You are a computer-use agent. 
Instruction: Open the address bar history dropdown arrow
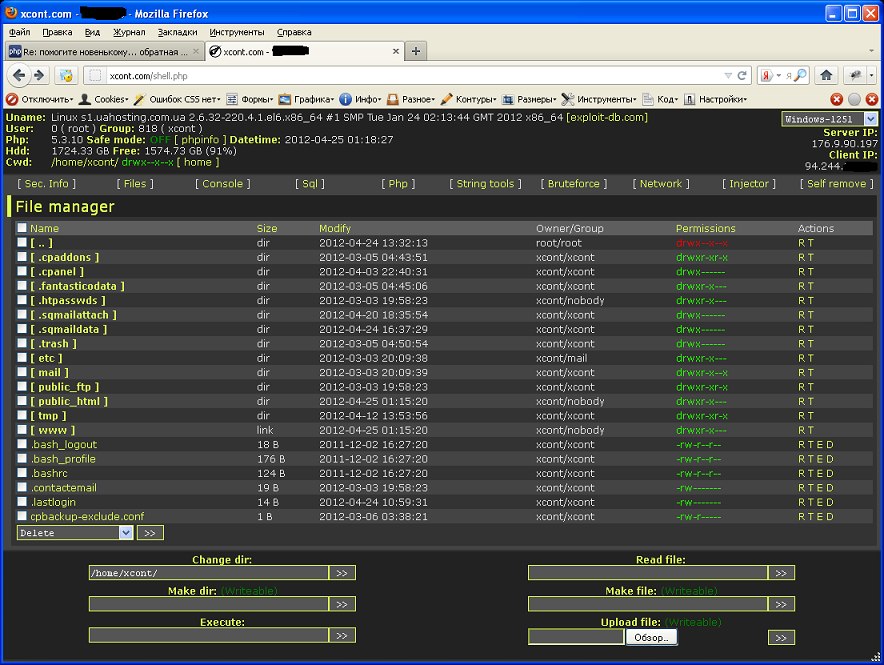(728, 76)
